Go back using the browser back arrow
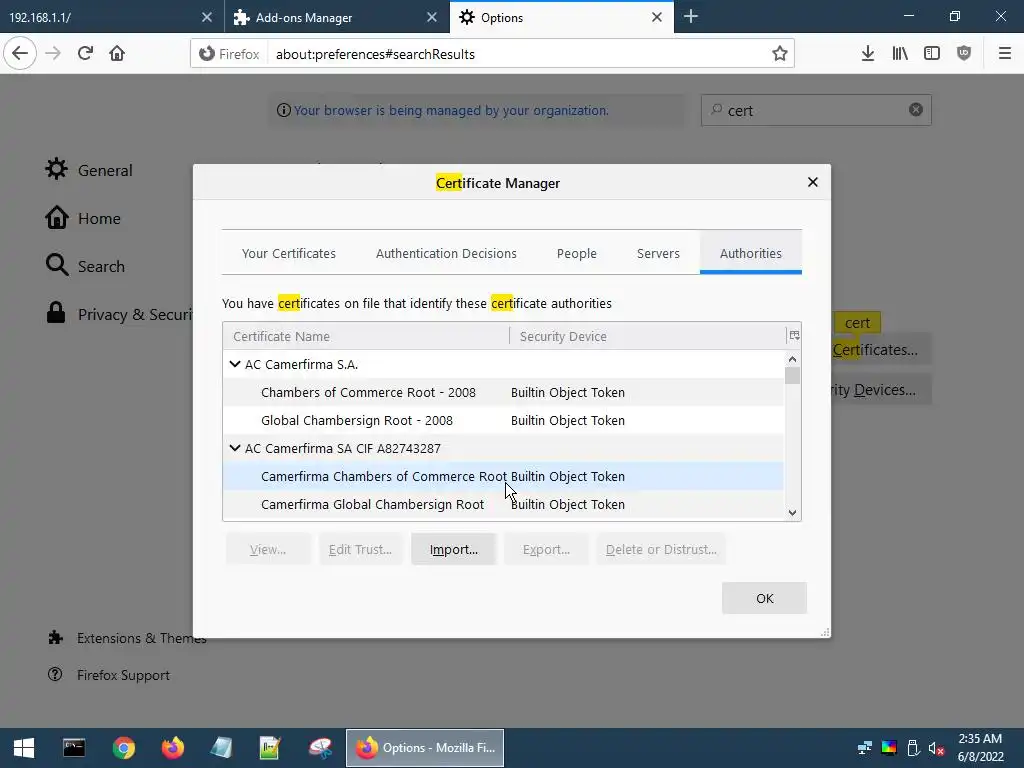Image resolution: width=1024 pixels, height=768 pixels. [x=20, y=54]
